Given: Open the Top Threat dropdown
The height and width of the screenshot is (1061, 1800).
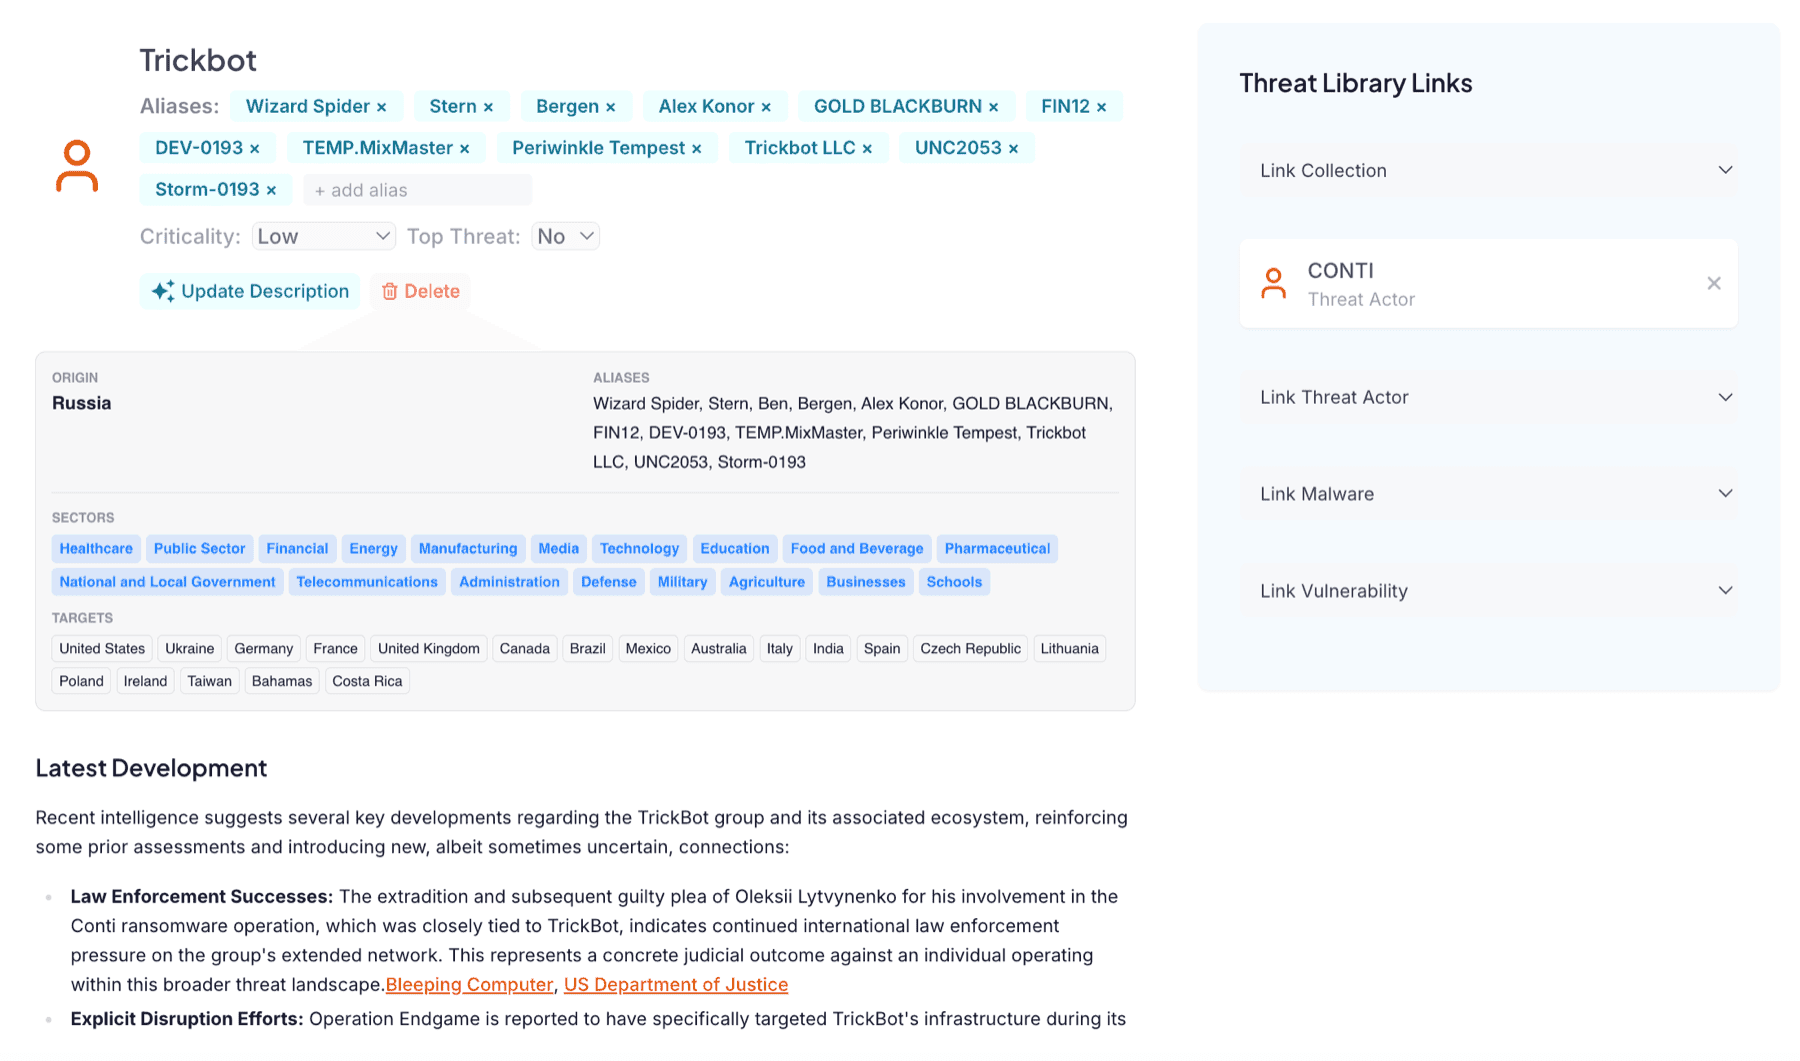Looking at the screenshot, I should tap(565, 236).
